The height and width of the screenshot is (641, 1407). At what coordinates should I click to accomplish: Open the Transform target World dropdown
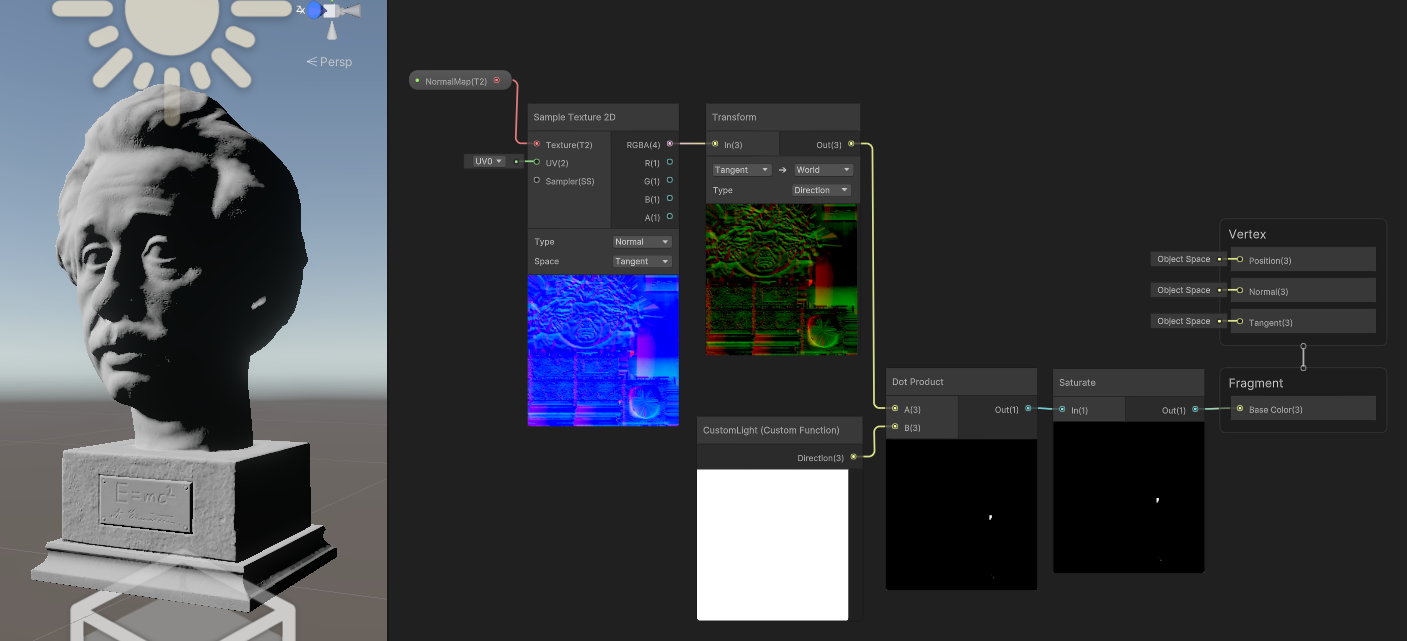[823, 170]
